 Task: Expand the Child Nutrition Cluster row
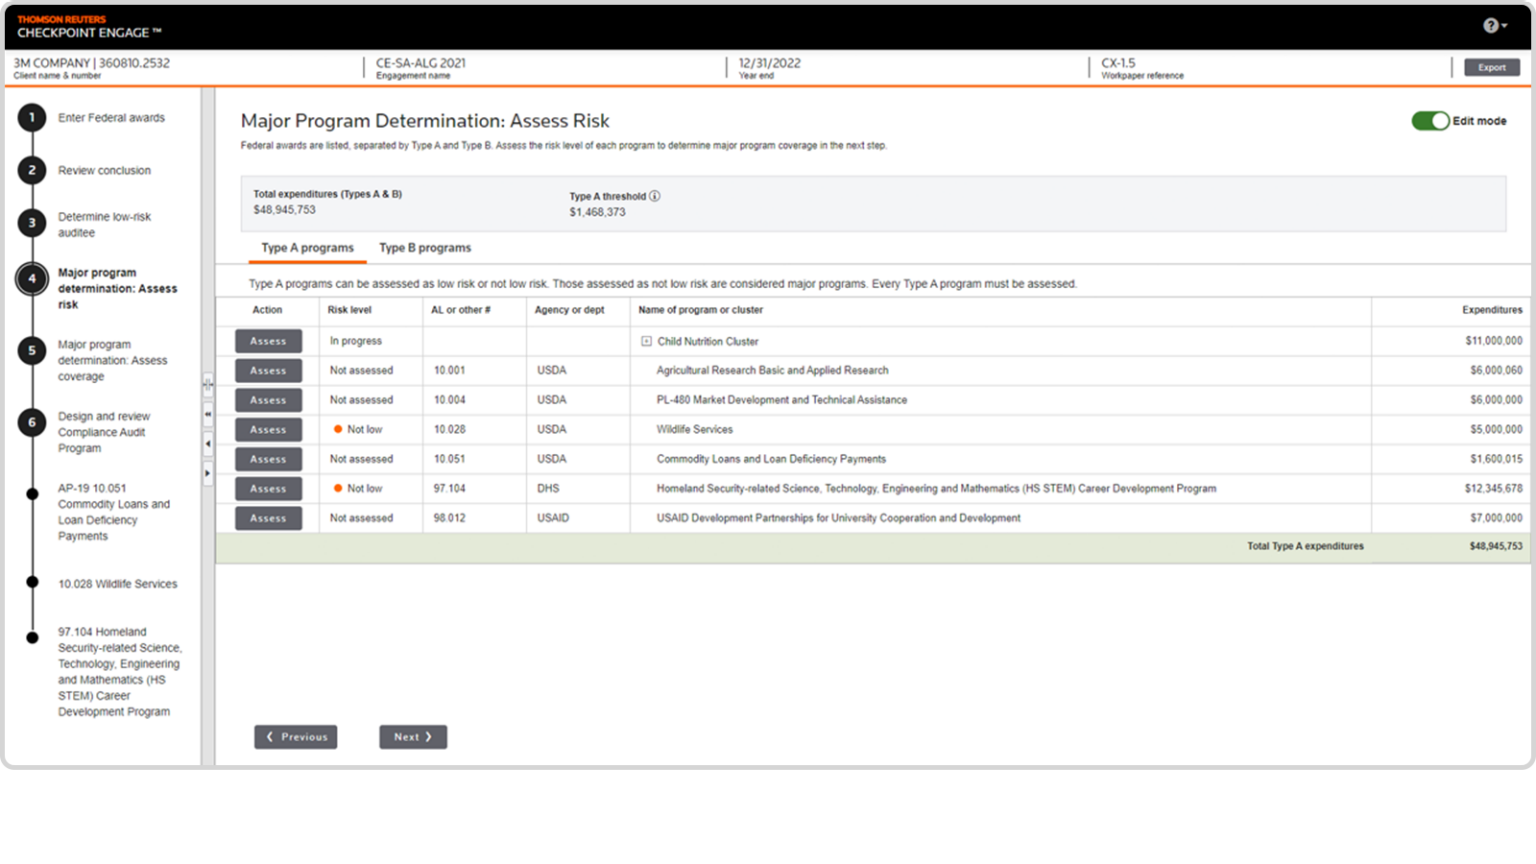point(646,341)
